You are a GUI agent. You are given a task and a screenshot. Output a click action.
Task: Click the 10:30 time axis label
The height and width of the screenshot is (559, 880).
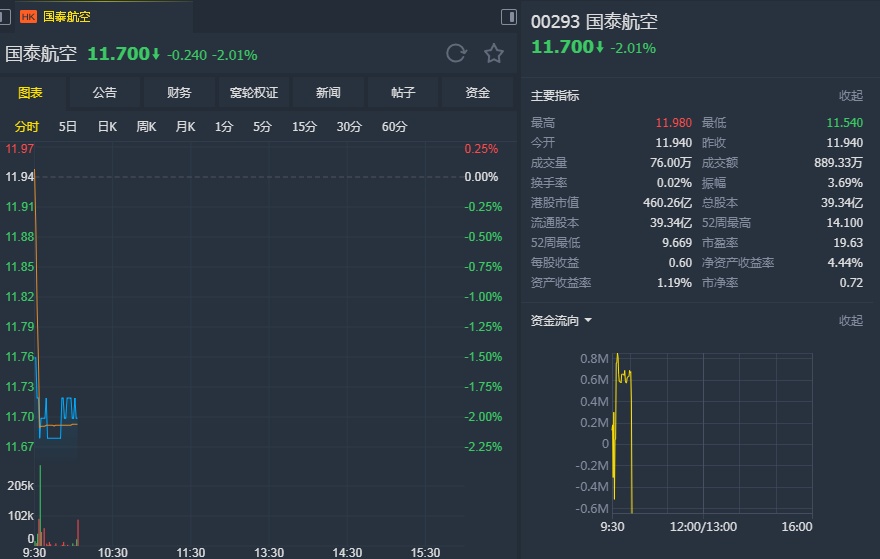113,553
